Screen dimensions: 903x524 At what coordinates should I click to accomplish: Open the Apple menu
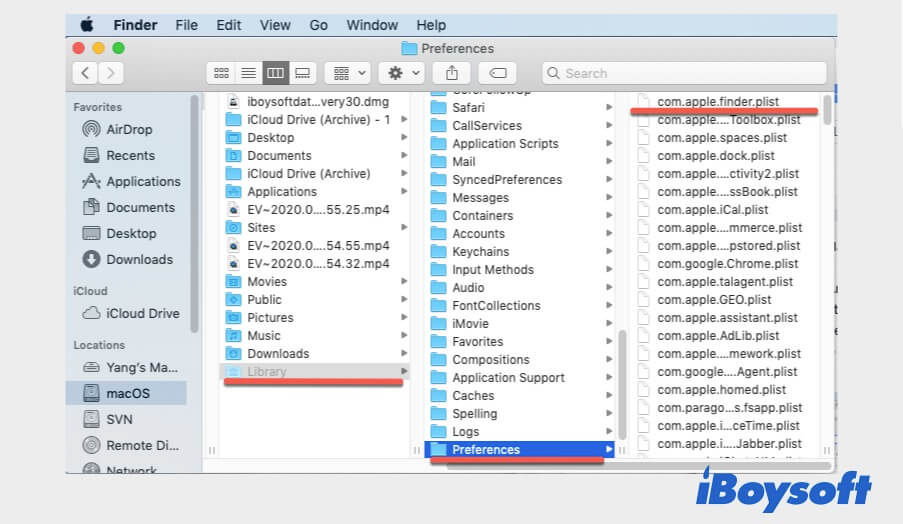pos(87,25)
